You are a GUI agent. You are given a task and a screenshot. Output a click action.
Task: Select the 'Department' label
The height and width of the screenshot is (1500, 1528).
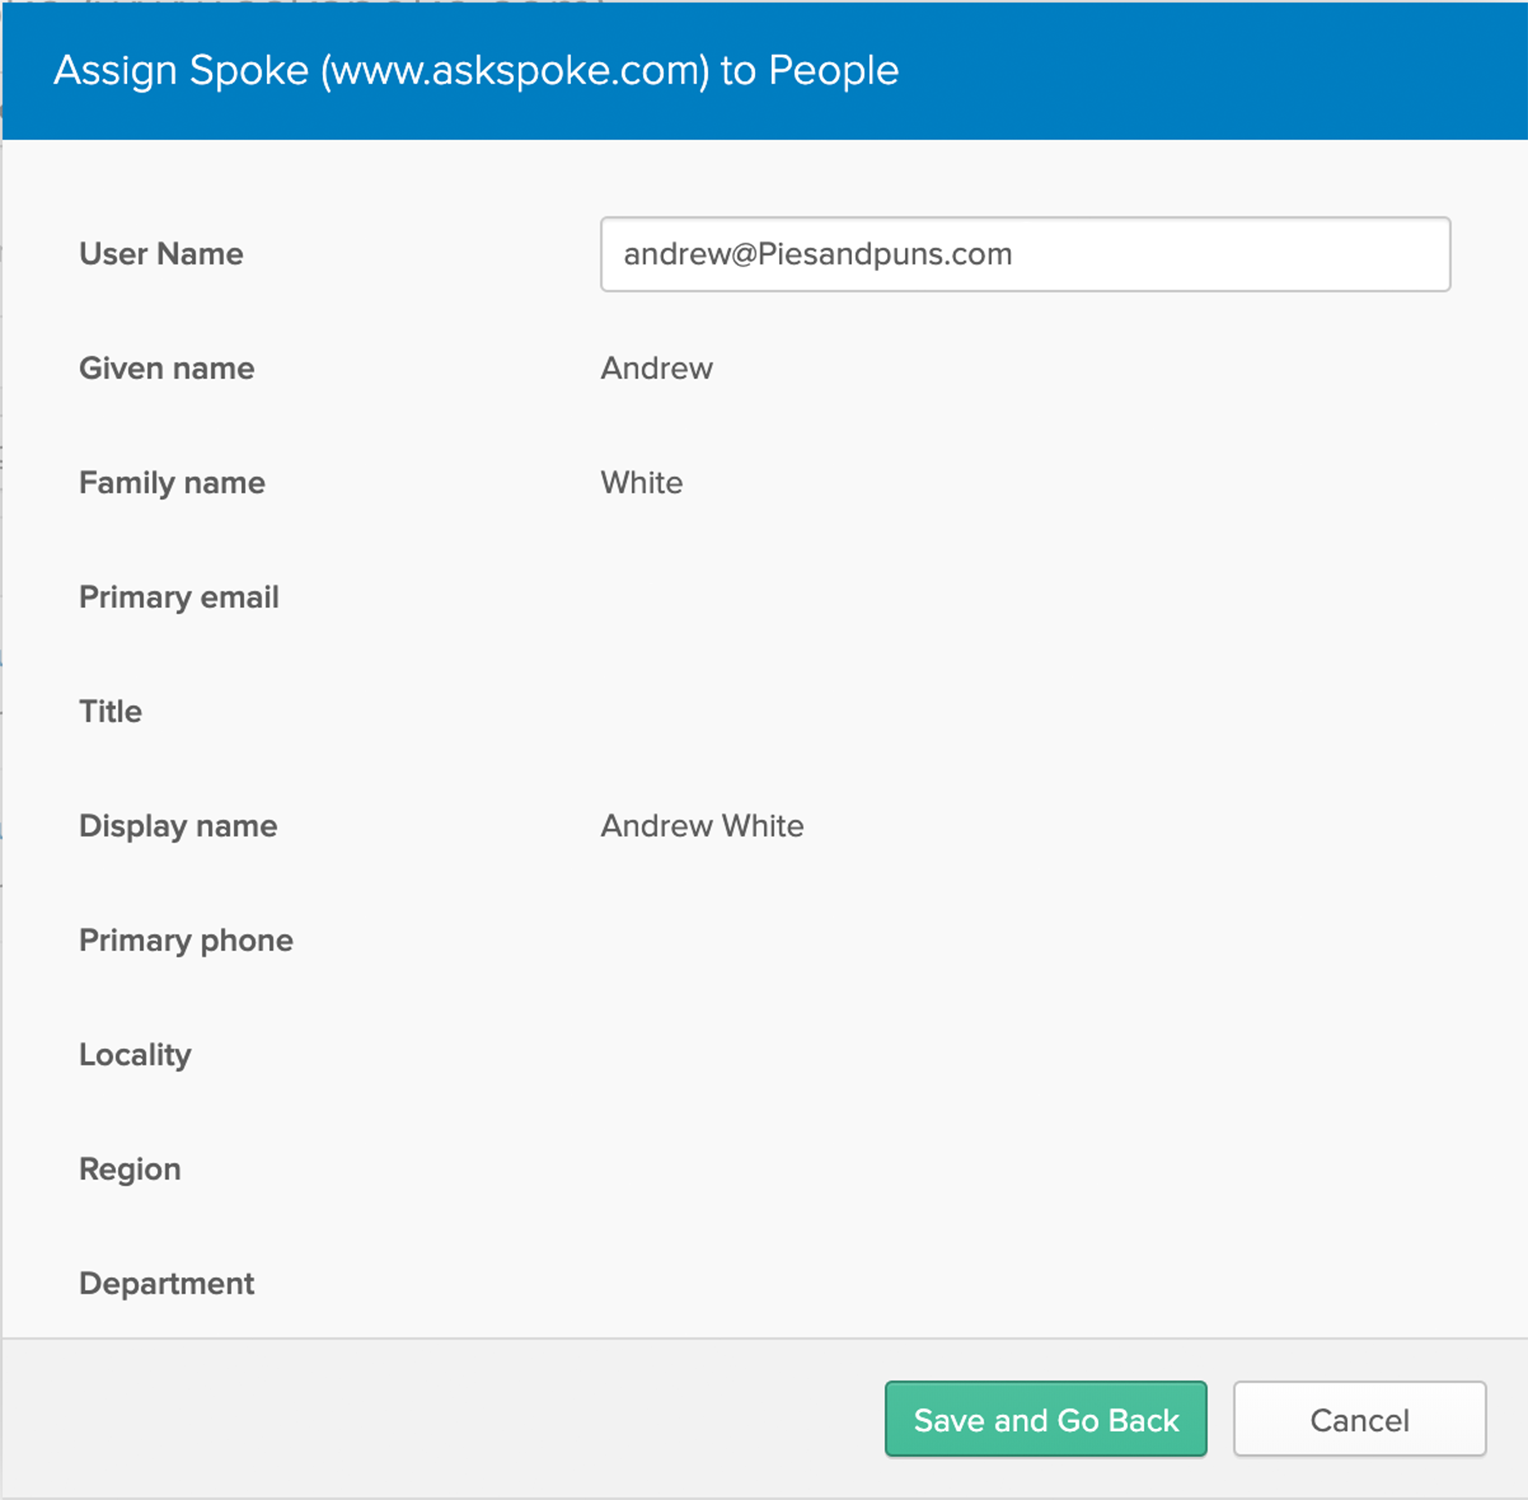click(167, 1283)
